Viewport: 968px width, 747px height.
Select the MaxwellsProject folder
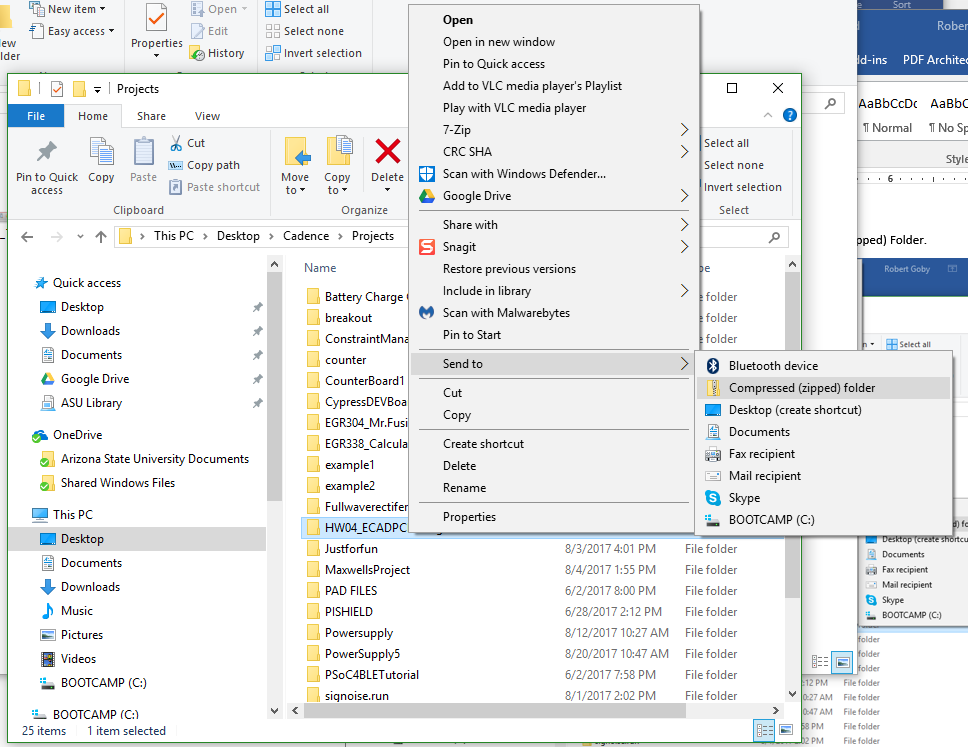(367, 570)
